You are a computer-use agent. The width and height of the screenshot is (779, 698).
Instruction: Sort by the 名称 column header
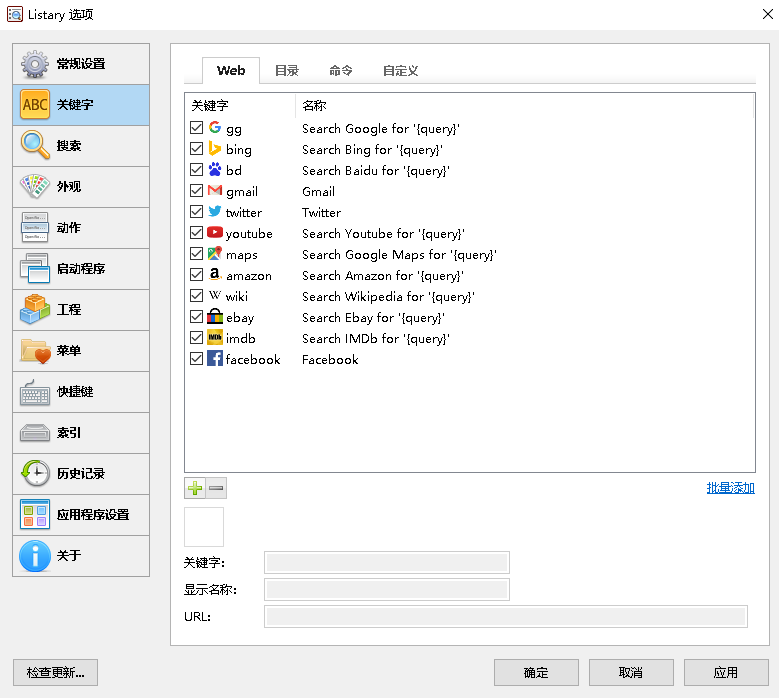coord(525,105)
